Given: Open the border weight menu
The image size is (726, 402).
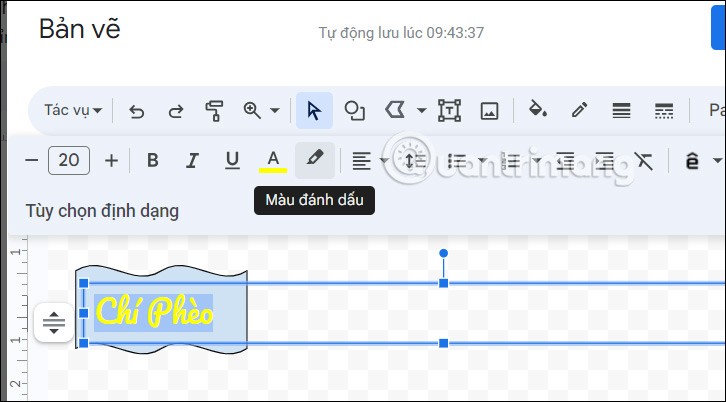Looking at the screenshot, I should (621, 110).
